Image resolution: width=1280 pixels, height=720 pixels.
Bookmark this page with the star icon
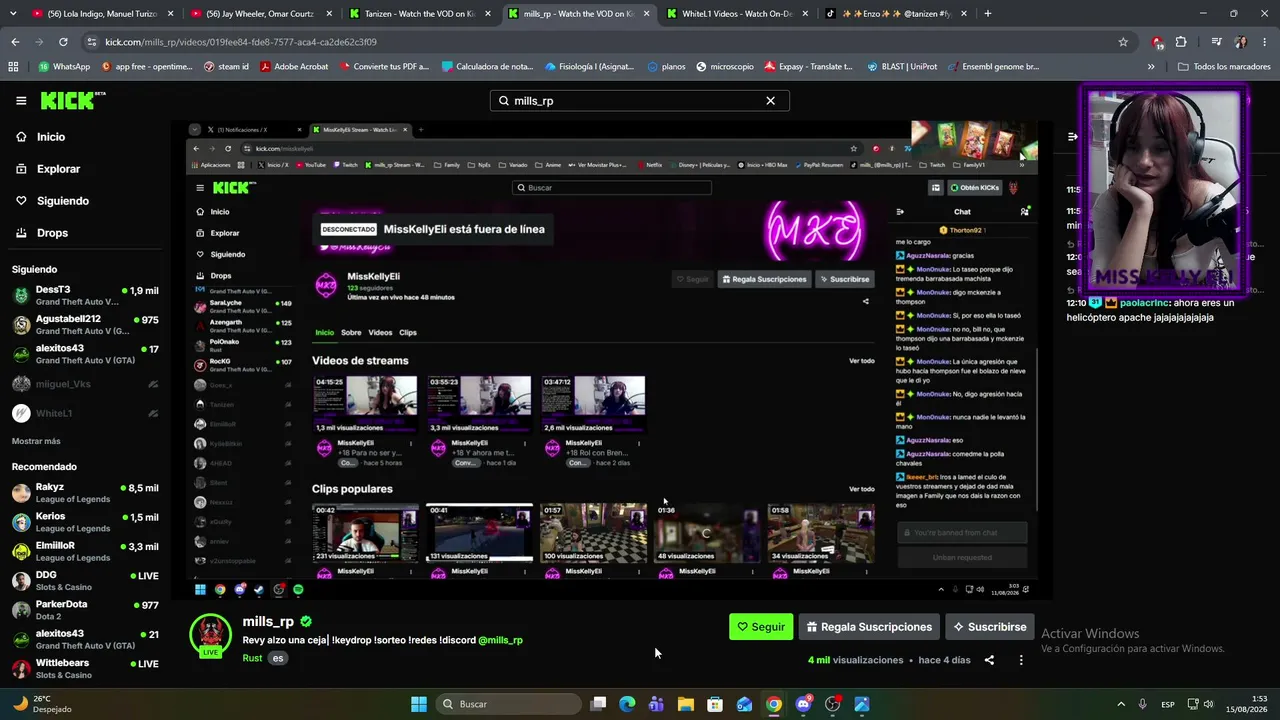point(1123,42)
